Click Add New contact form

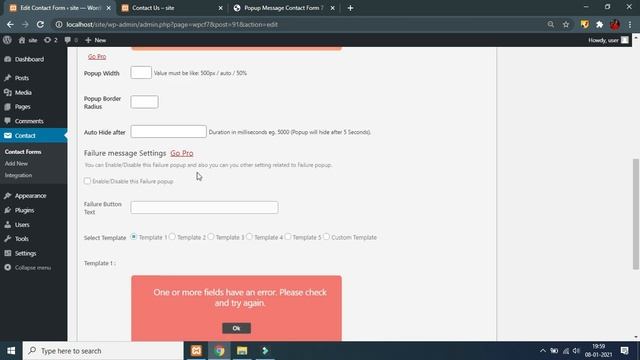[16, 164]
